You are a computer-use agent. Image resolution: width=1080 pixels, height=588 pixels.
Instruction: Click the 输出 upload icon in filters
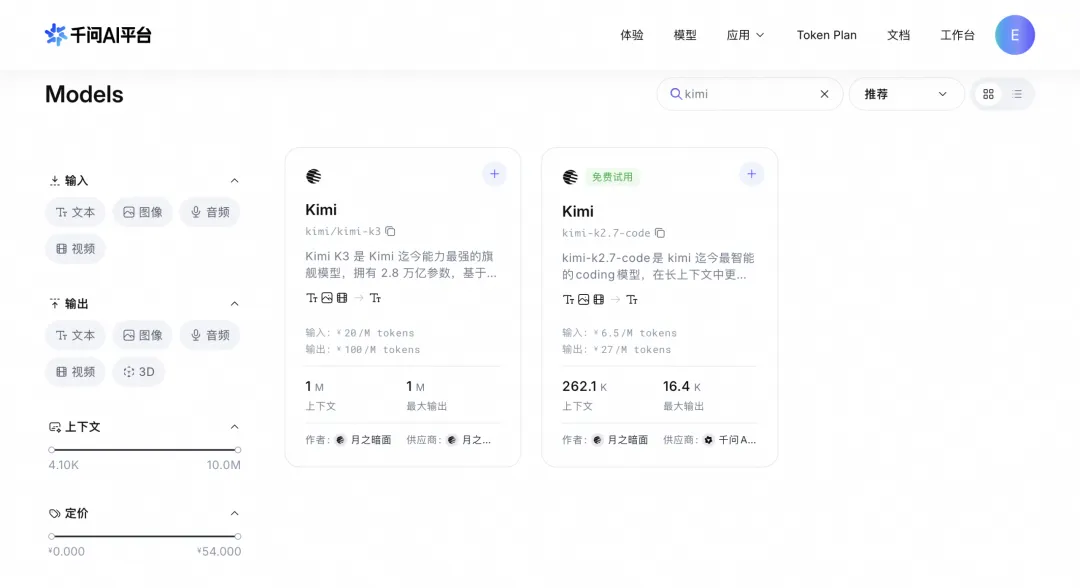coord(54,304)
